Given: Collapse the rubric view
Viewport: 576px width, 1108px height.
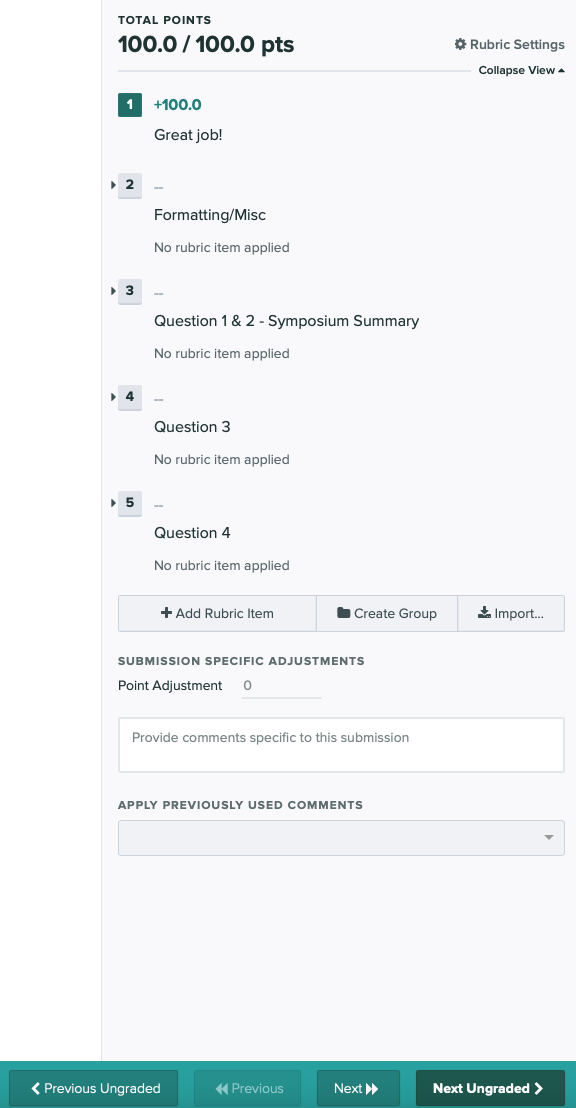Looking at the screenshot, I should tap(522, 71).
